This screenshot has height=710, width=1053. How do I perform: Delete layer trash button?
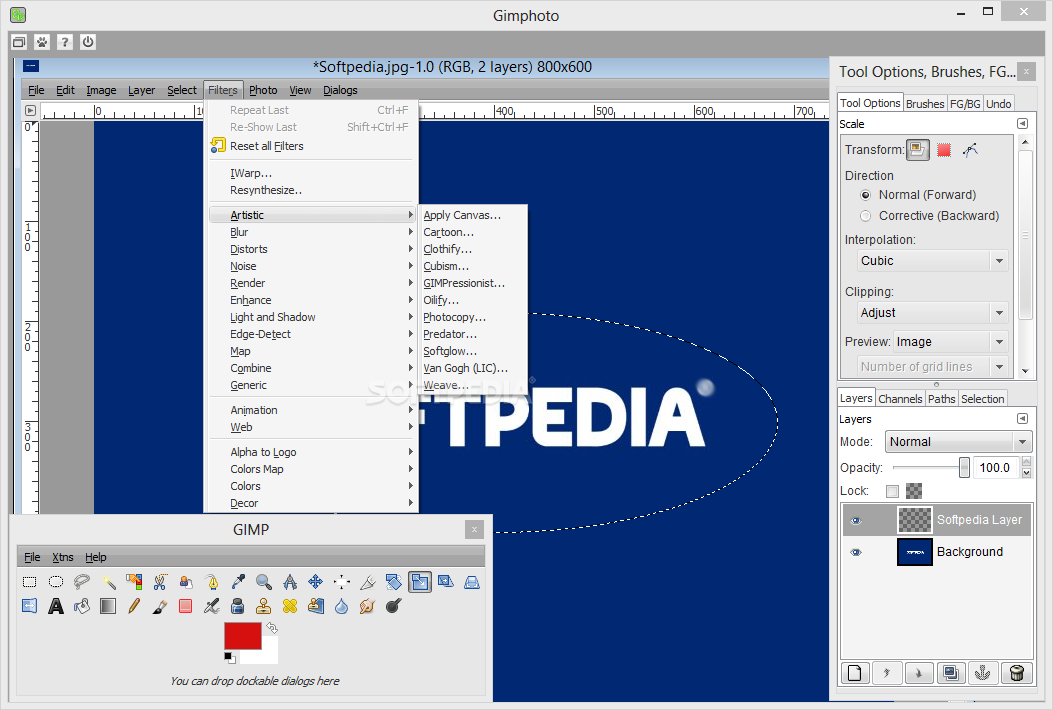click(x=1016, y=673)
